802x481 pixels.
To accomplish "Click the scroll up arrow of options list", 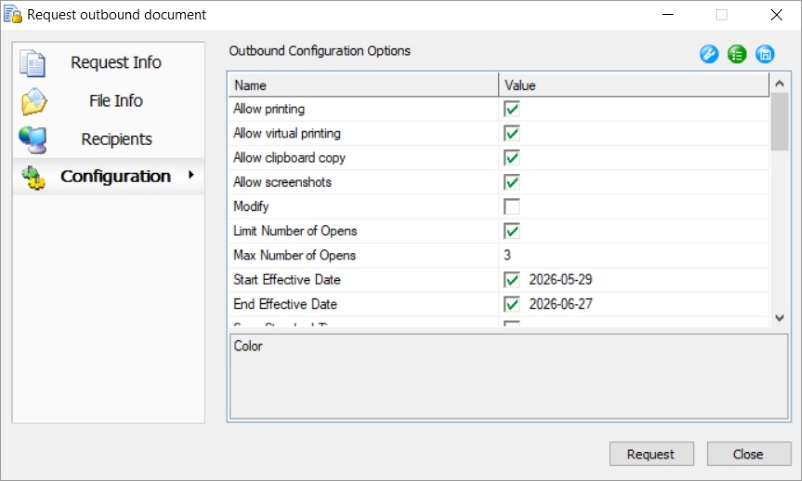I will pos(779,83).
